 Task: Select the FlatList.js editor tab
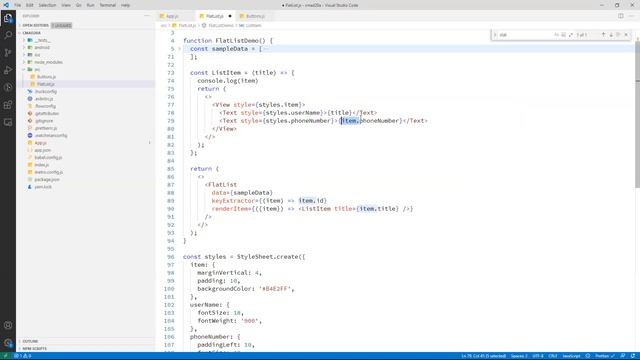tap(214, 16)
